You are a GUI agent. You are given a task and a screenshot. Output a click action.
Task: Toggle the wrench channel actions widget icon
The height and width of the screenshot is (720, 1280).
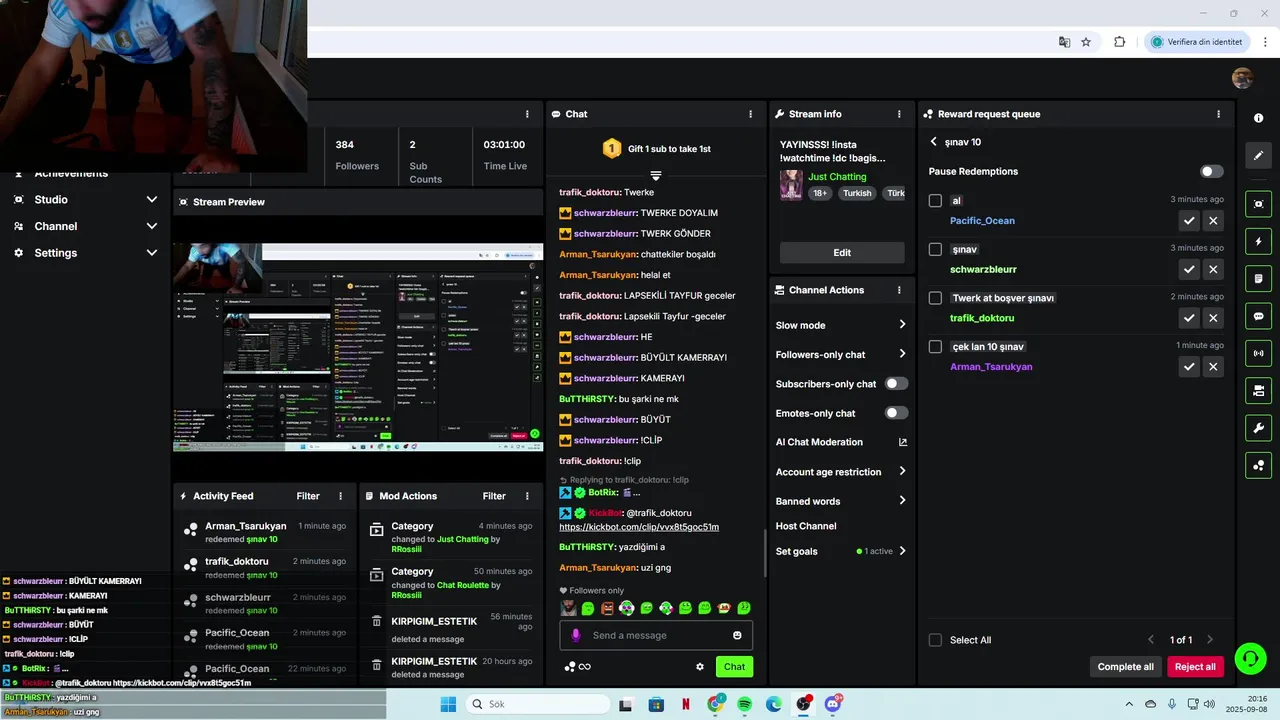click(1258, 428)
